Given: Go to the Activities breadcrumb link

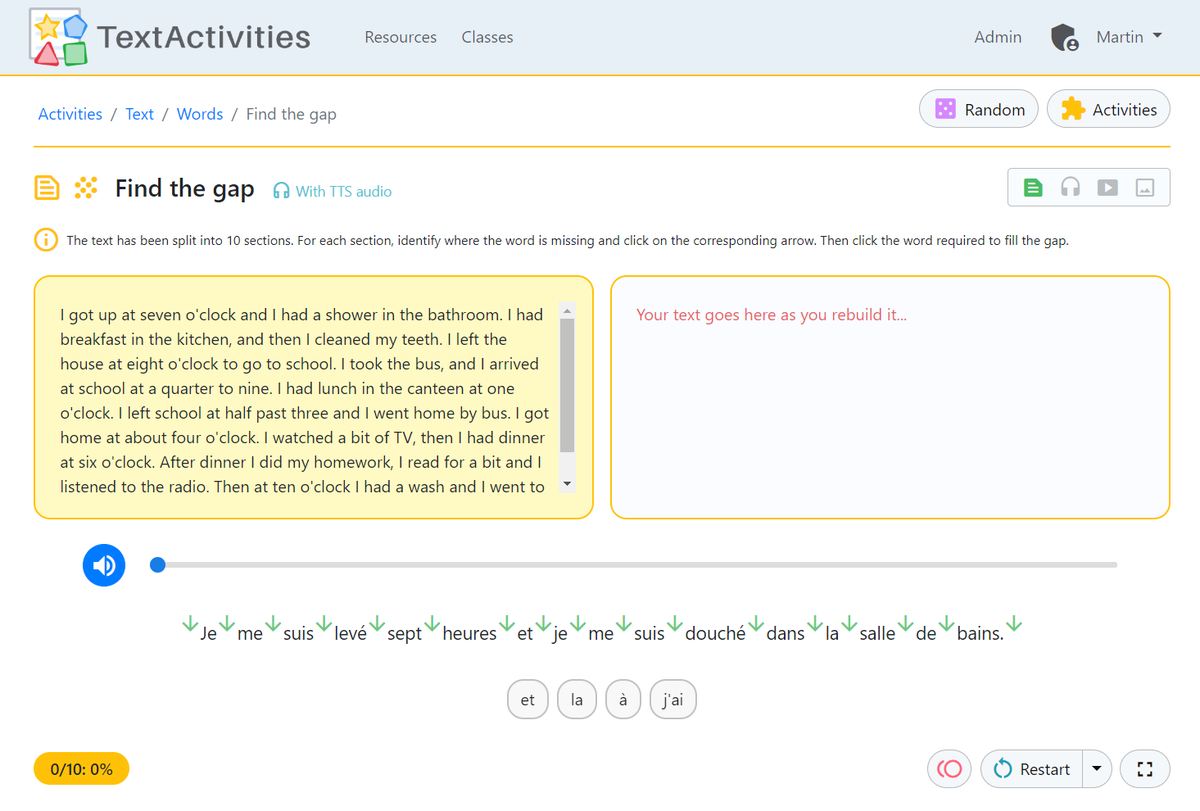Looking at the screenshot, I should coord(70,114).
